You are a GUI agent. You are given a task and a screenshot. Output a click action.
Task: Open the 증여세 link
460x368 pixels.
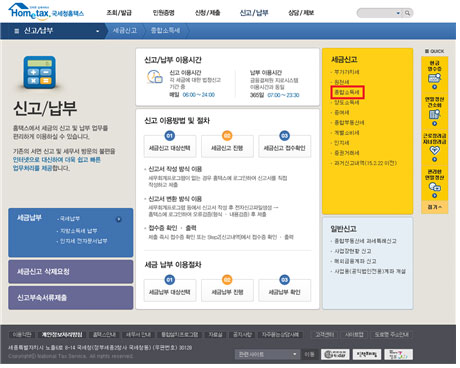point(342,112)
